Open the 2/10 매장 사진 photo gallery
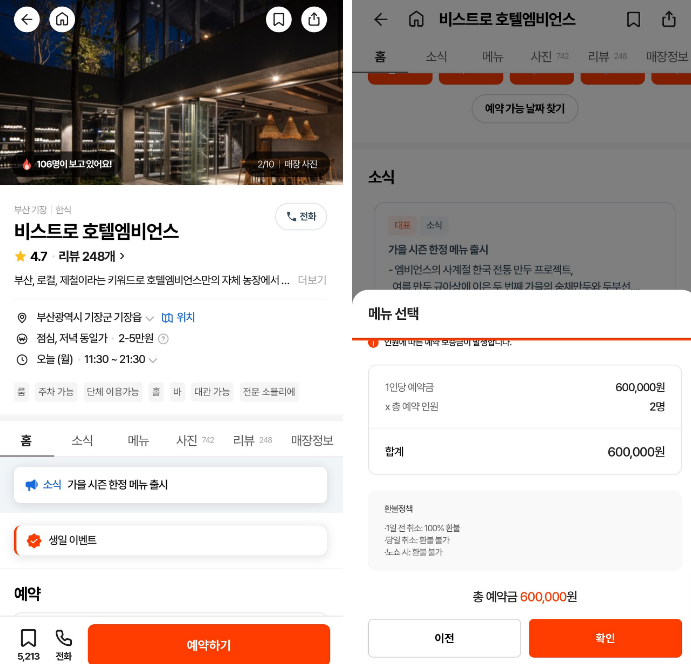The height and width of the screenshot is (664, 691). [287, 164]
